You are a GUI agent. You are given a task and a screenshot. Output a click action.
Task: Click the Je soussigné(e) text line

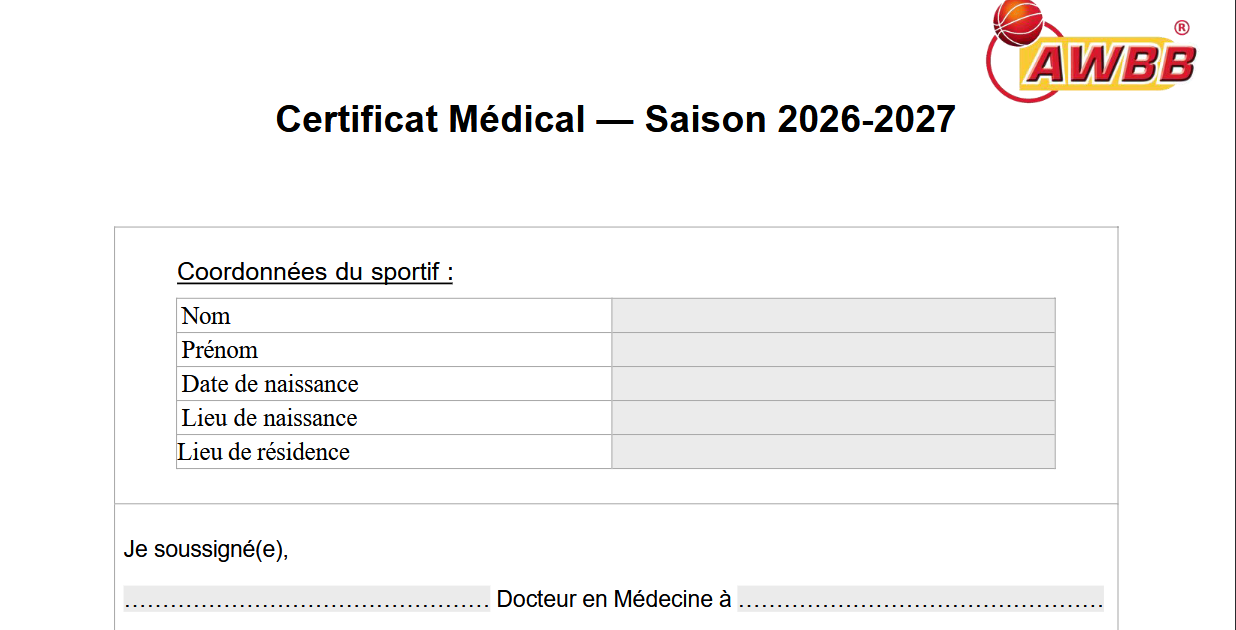[x=206, y=549]
